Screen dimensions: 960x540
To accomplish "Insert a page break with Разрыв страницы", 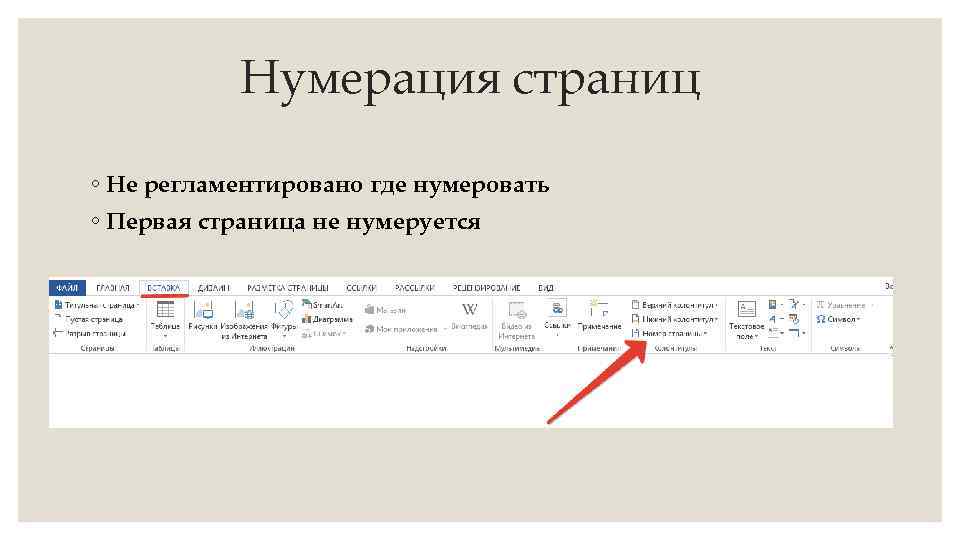I will 91,333.
